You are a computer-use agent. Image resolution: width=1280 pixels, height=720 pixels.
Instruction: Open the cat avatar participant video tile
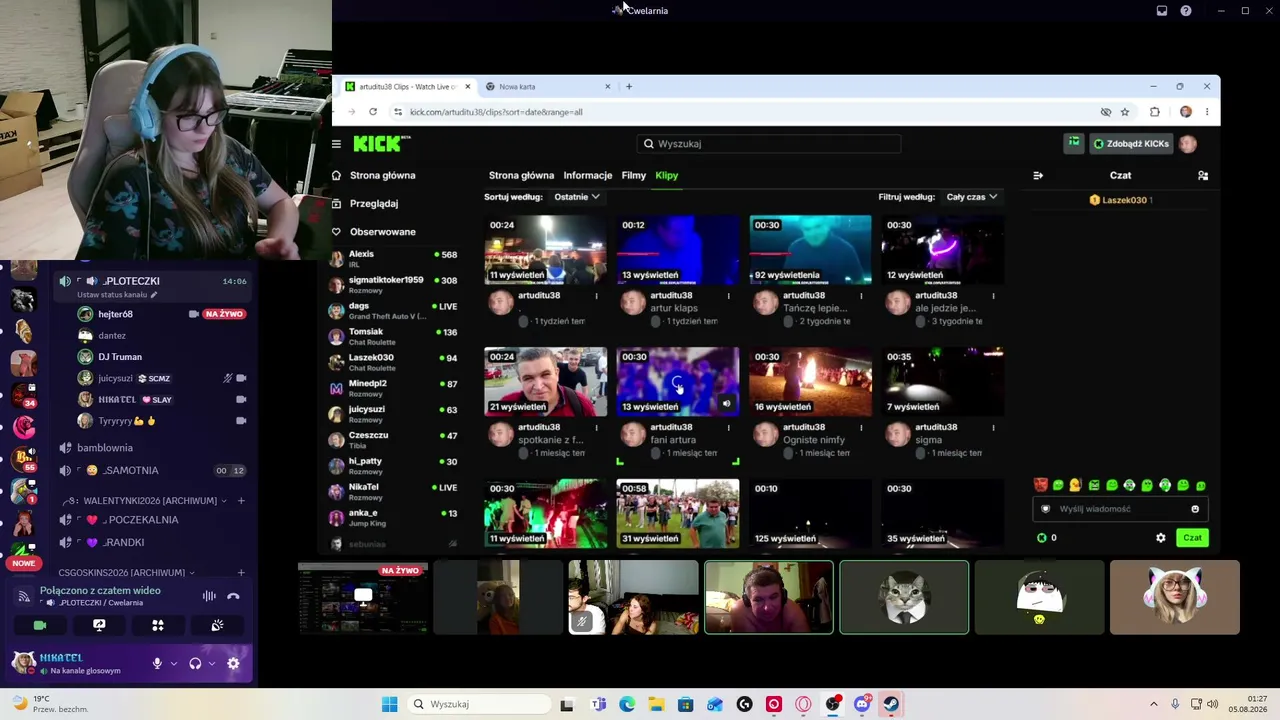(x=904, y=597)
